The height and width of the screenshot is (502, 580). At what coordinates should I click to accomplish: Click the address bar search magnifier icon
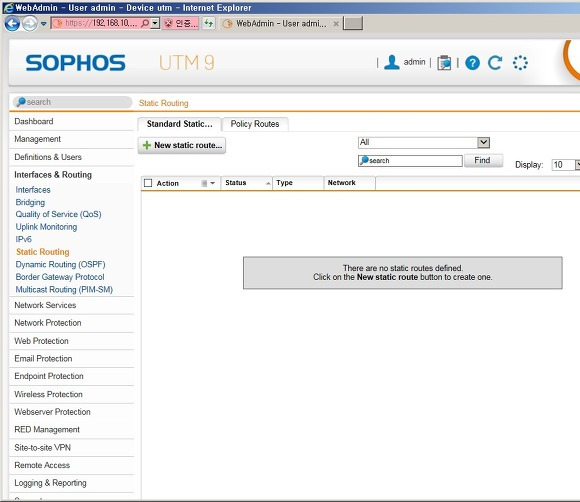tap(145, 23)
